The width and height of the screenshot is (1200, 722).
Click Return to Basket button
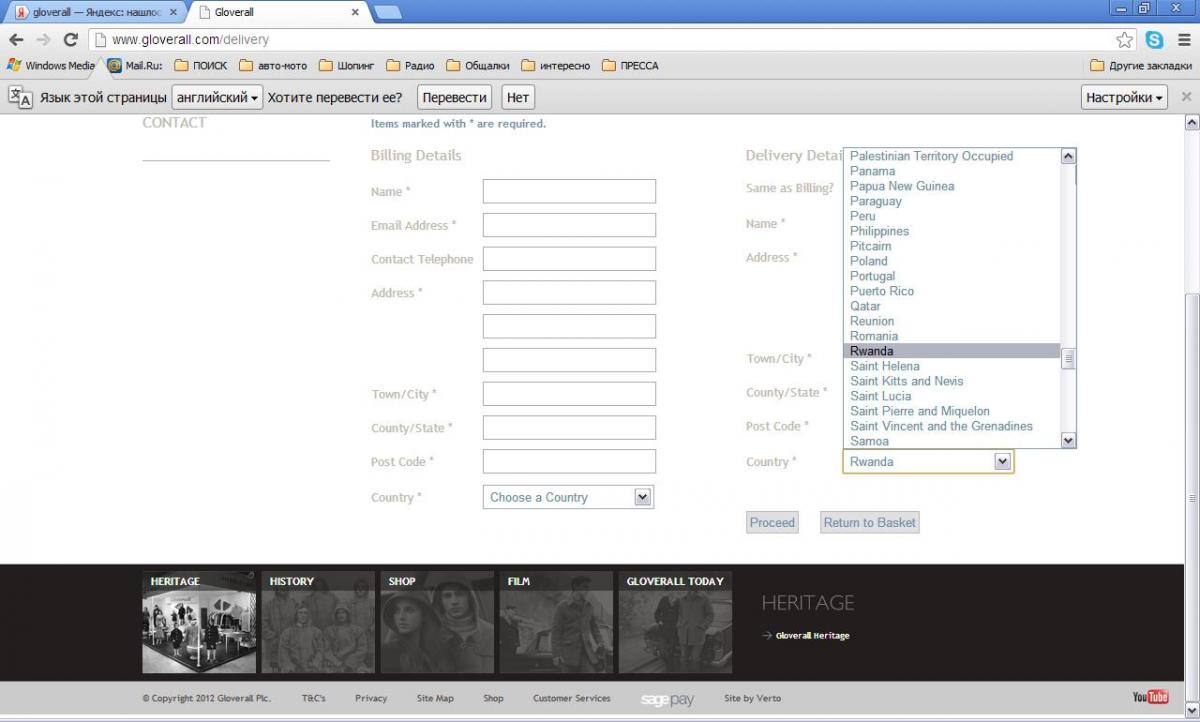[869, 522]
